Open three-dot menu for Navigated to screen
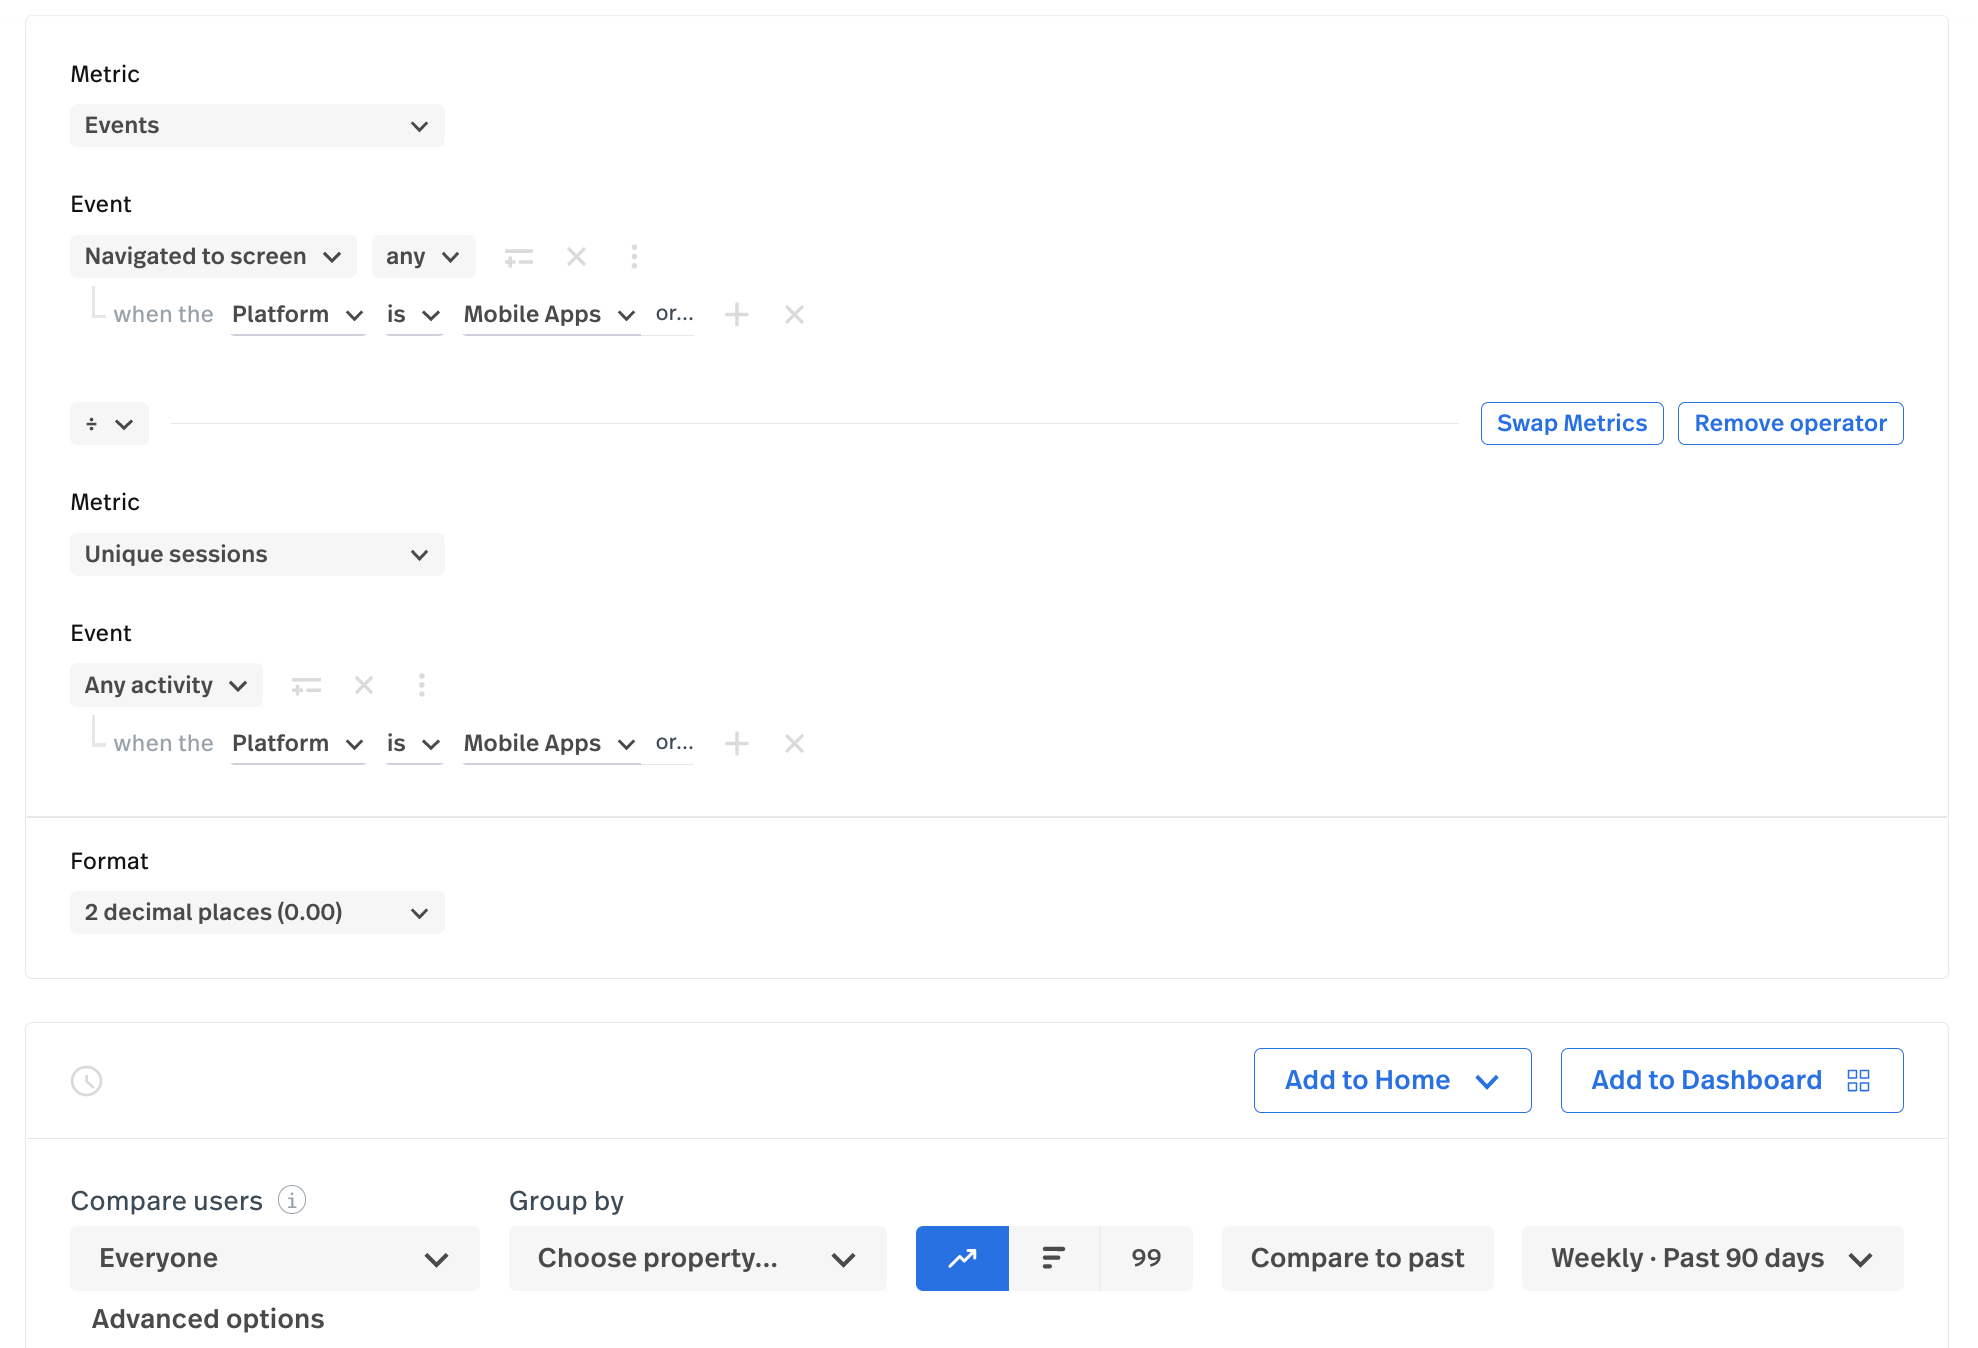 pos(634,257)
